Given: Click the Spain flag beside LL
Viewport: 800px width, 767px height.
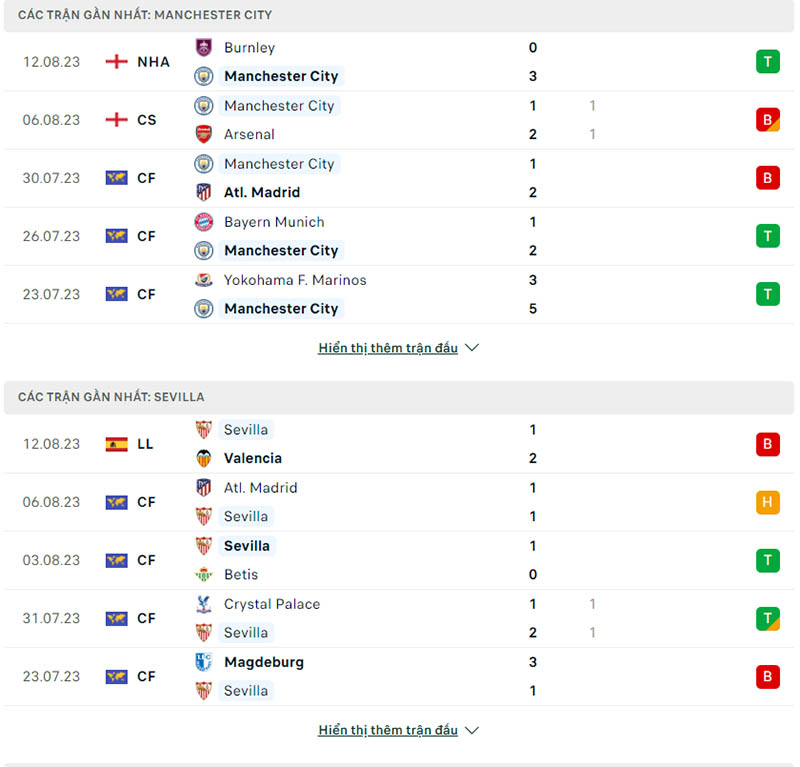Looking at the screenshot, I should tap(117, 444).
